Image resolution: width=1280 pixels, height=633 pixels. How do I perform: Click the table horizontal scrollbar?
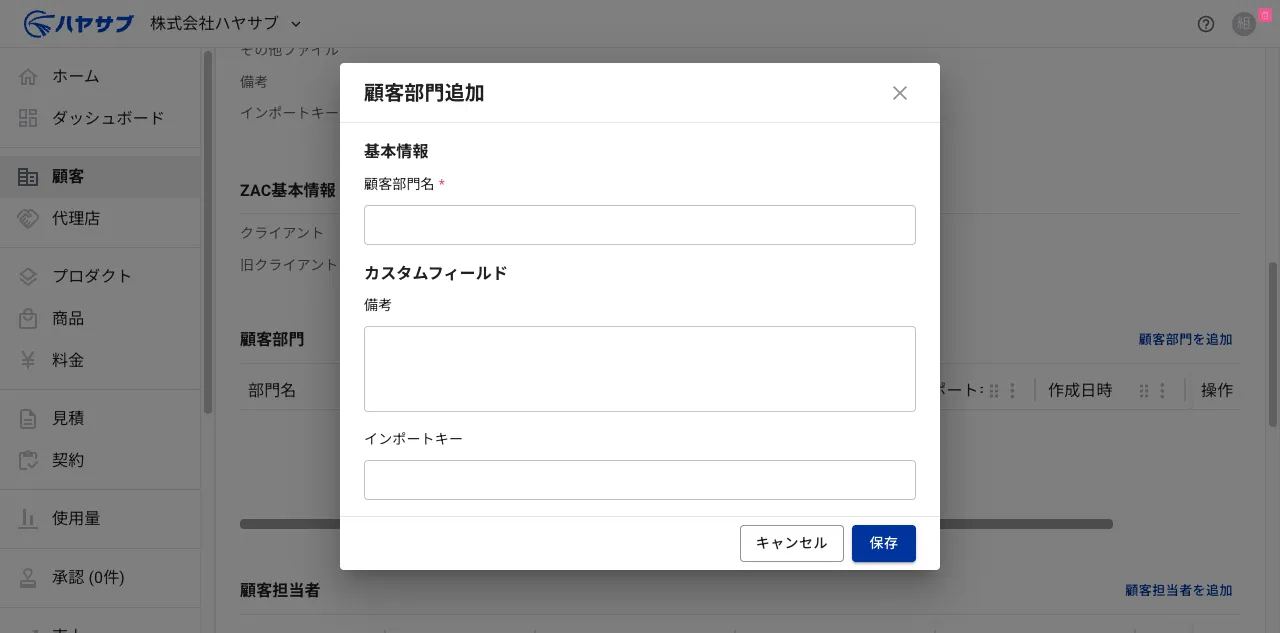click(676, 524)
